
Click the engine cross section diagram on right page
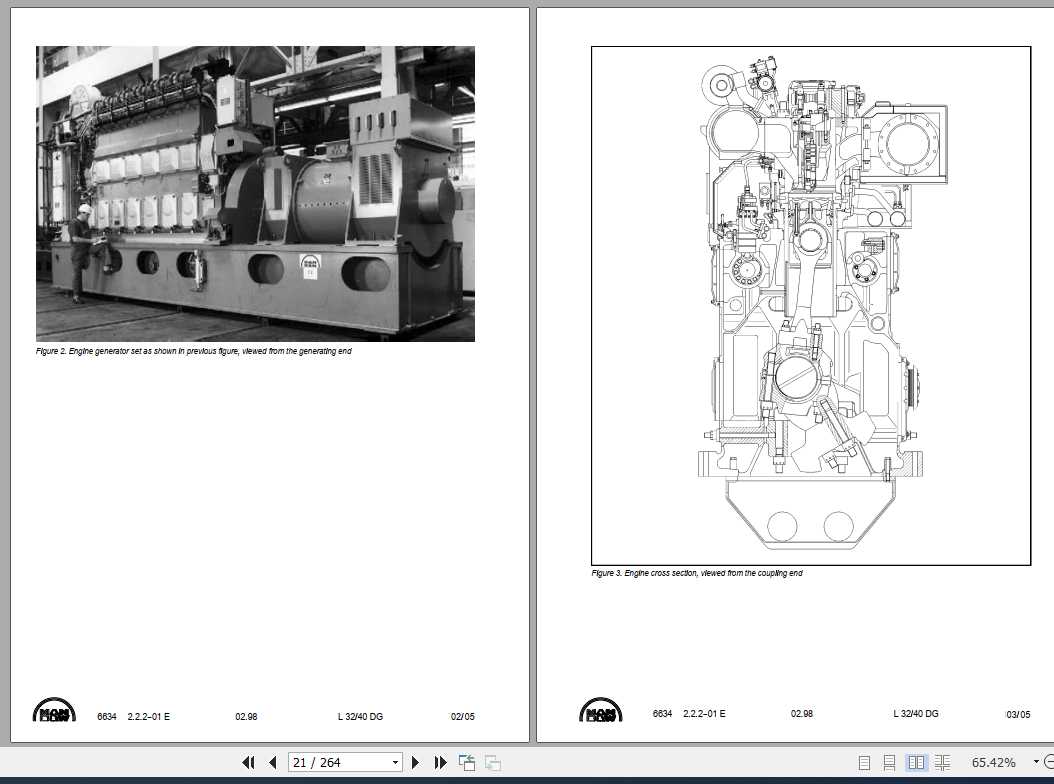click(x=810, y=300)
